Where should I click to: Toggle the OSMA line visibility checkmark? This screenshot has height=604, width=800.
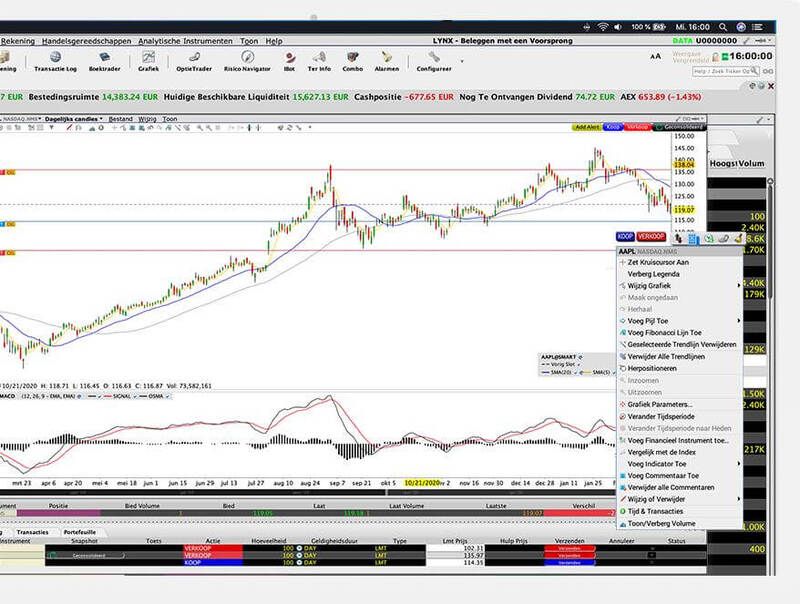(168, 396)
